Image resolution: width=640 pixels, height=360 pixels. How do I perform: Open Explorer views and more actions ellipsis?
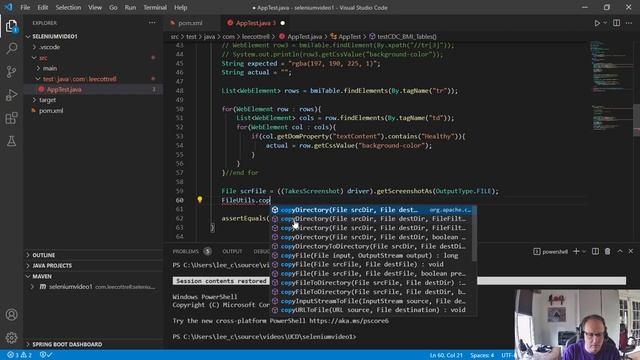(x=152, y=23)
